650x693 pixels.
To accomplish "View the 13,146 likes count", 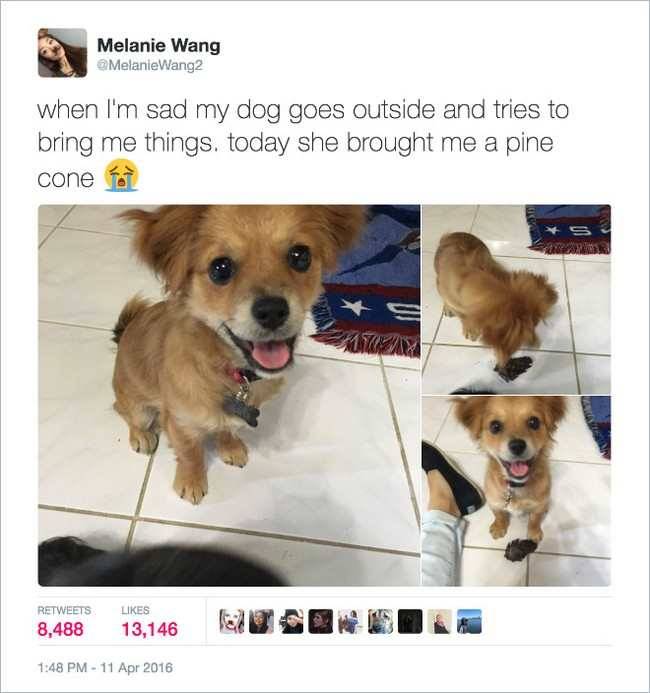I will tap(150, 629).
